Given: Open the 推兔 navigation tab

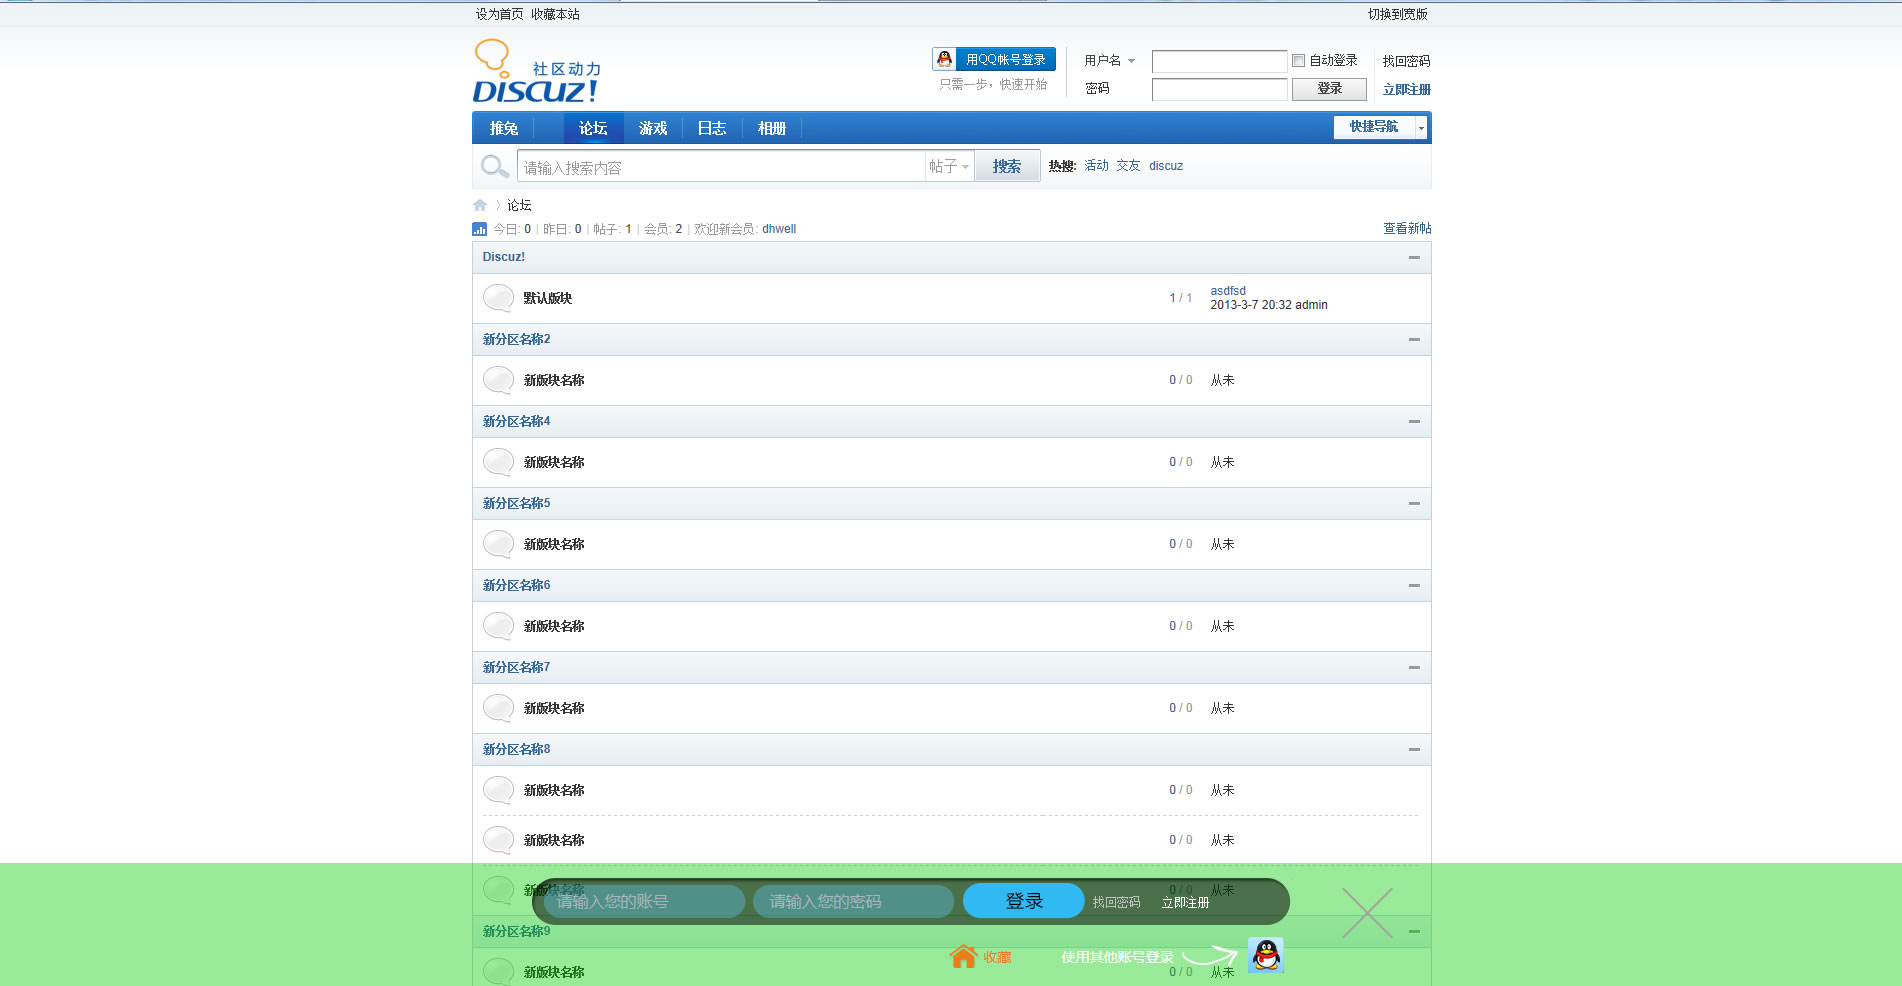Looking at the screenshot, I should 504,128.
